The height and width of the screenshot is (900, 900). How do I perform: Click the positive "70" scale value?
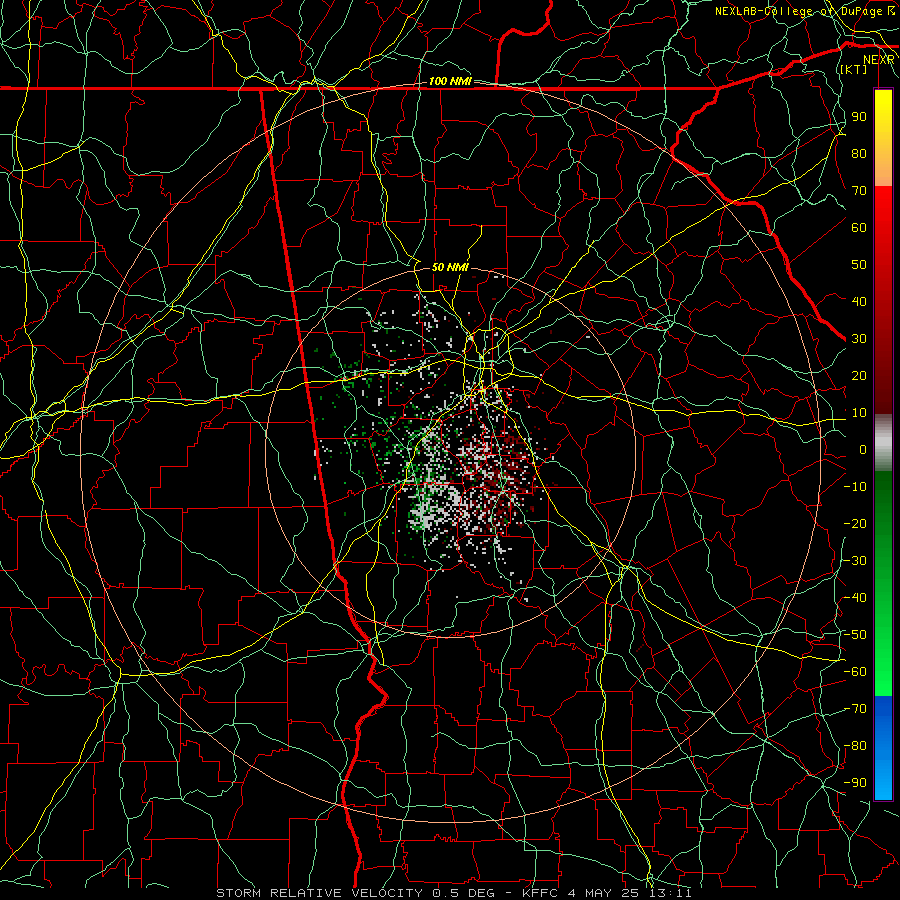pyautogui.click(x=859, y=190)
